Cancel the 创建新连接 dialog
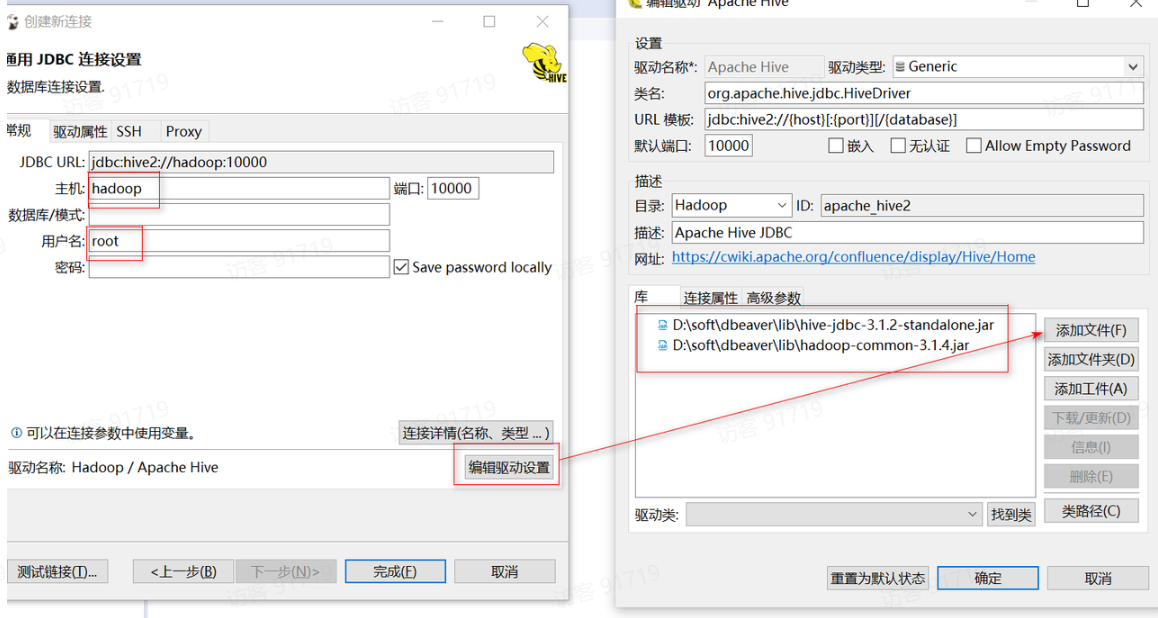Screen dimensions: 1158x618 coord(504,571)
